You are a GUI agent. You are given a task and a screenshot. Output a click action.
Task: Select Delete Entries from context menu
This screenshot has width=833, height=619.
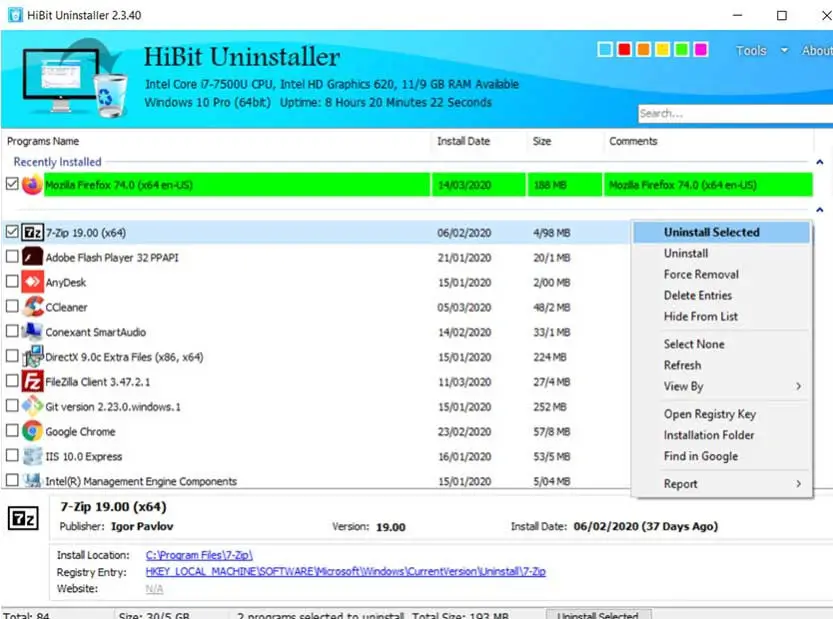point(721,295)
